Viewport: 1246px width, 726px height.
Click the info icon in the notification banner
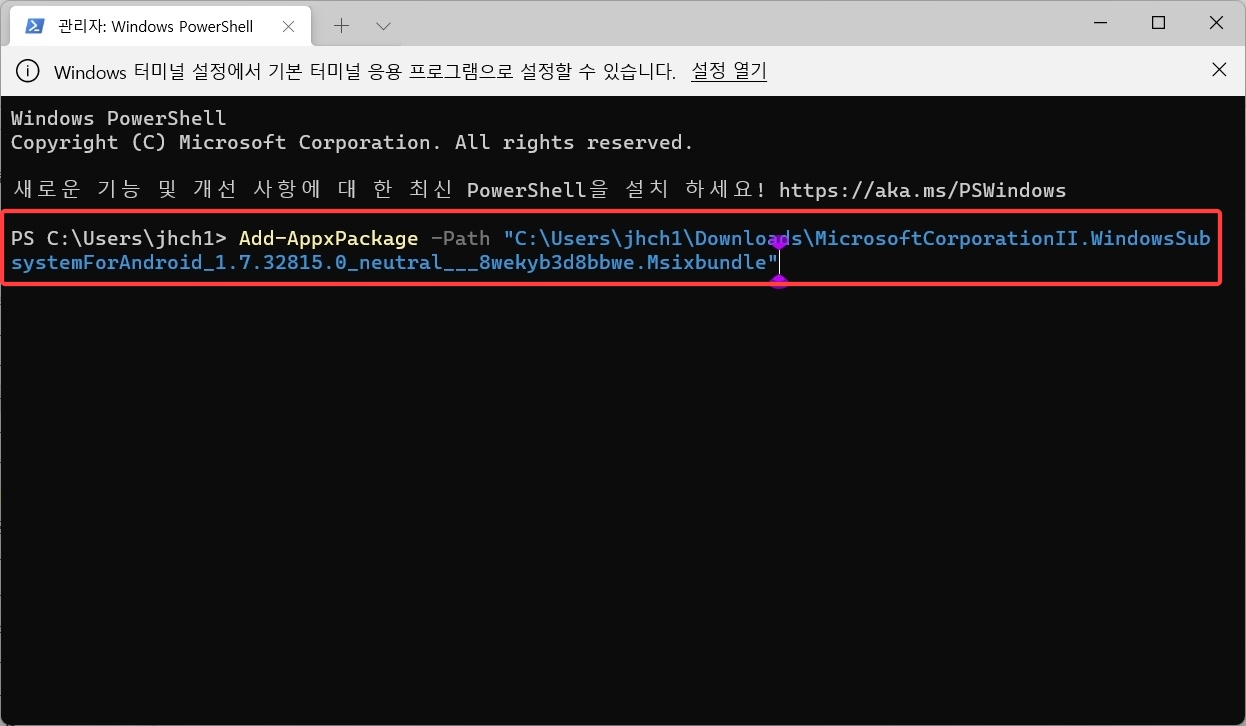tap(27, 70)
